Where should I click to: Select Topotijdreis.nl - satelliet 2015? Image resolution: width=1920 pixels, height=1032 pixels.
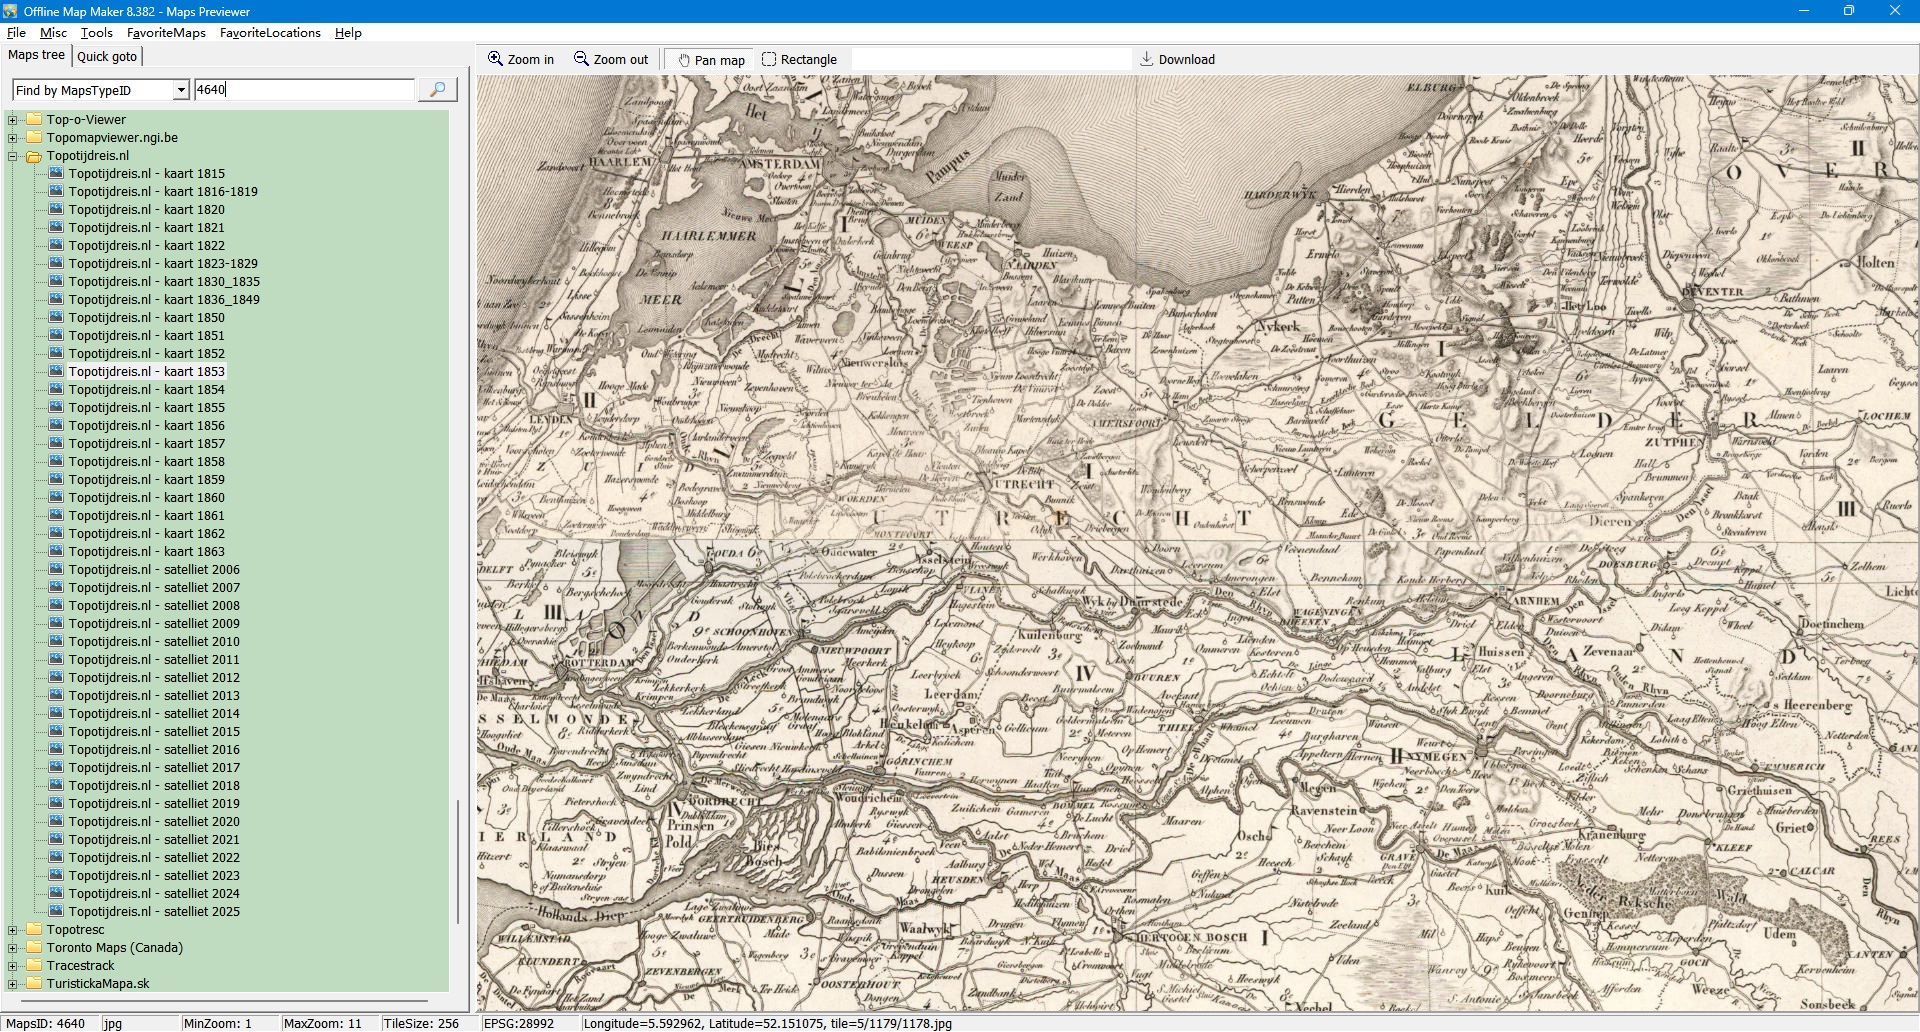tap(154, 732)
